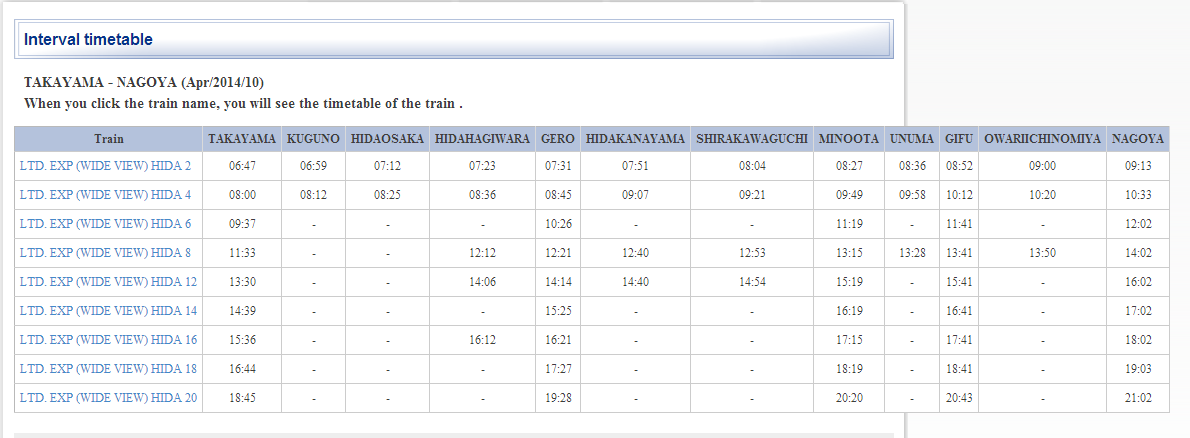Select the 12:40 Hidakanayama time cell

point(635,253)
